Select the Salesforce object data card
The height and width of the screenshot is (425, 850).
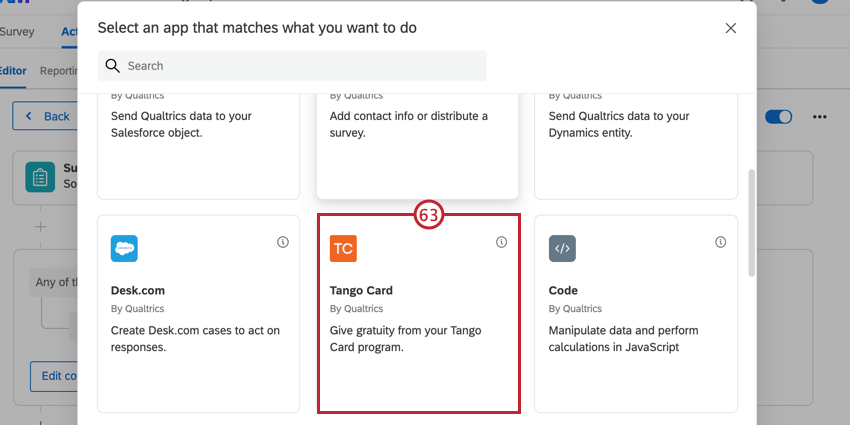click(198, 140)
